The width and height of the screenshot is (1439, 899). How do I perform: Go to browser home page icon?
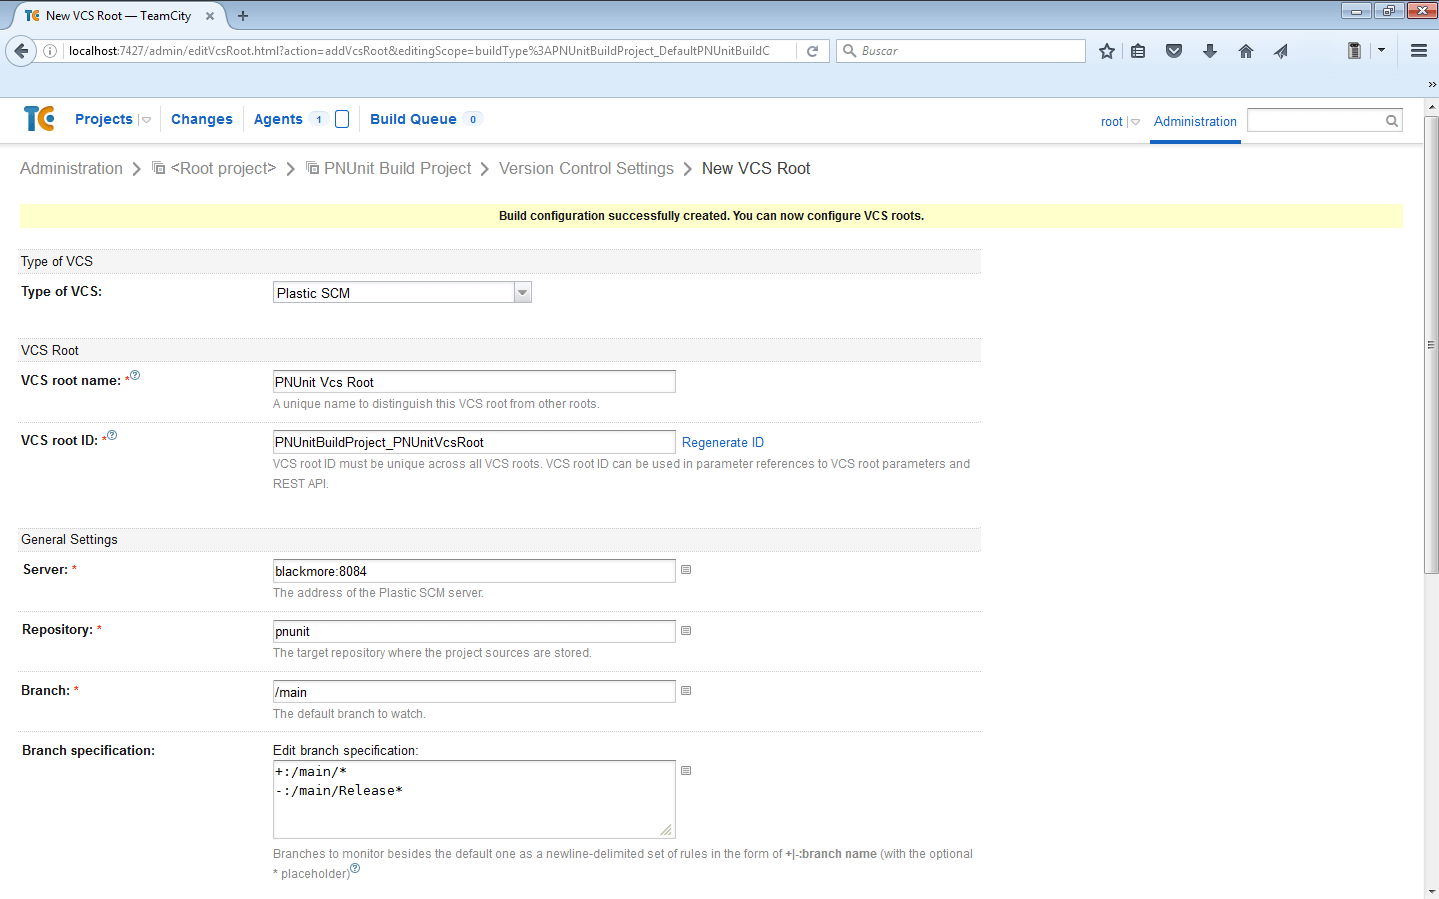1245,51
